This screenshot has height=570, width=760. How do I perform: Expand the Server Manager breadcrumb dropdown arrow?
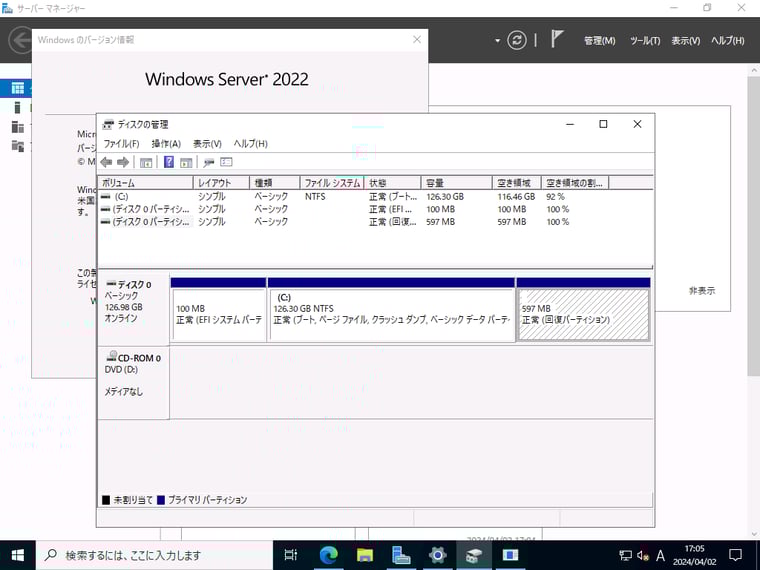point(497,41)
